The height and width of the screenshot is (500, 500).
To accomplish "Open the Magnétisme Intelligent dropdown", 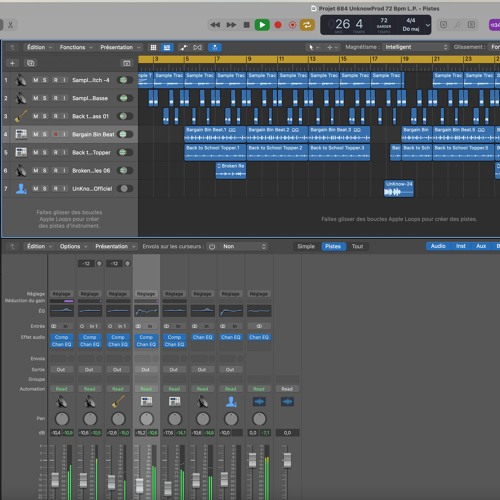I will (x=416, y=47).
